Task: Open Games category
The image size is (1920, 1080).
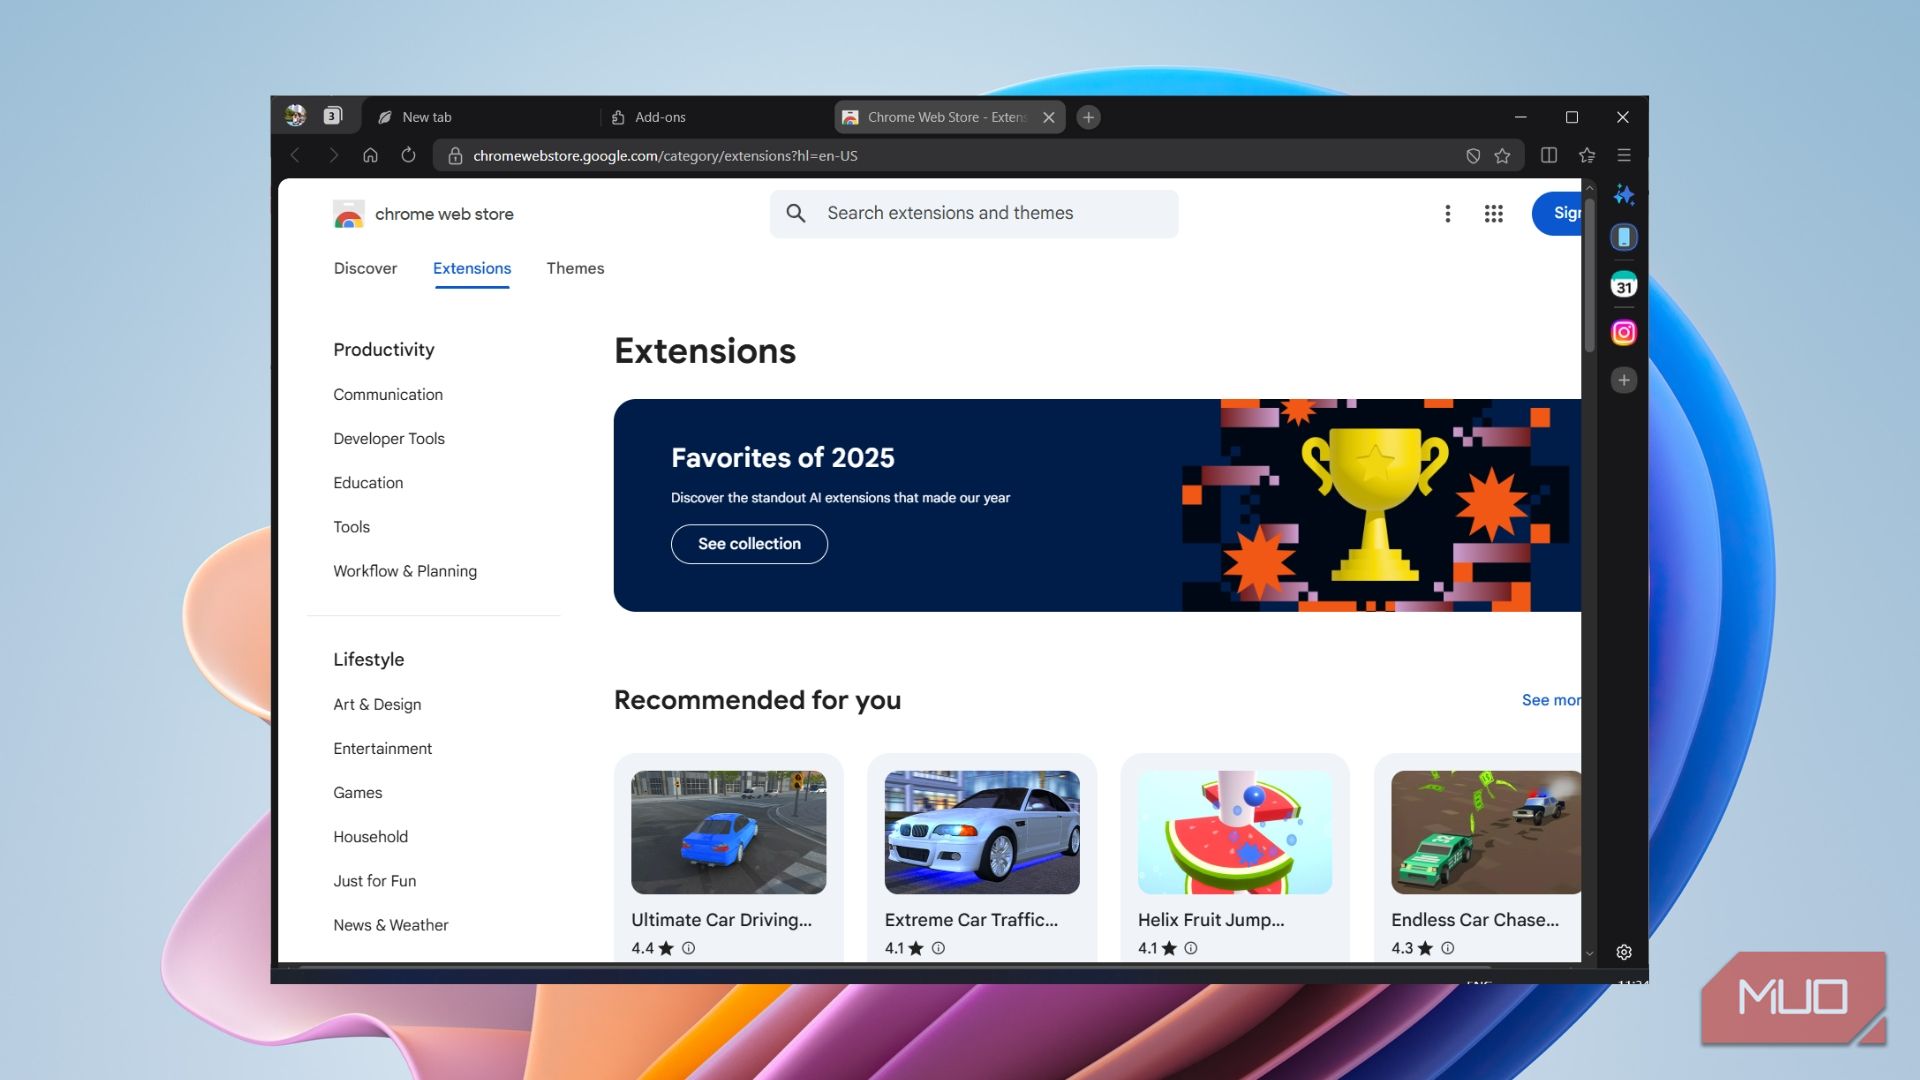Action: (357, 792)
